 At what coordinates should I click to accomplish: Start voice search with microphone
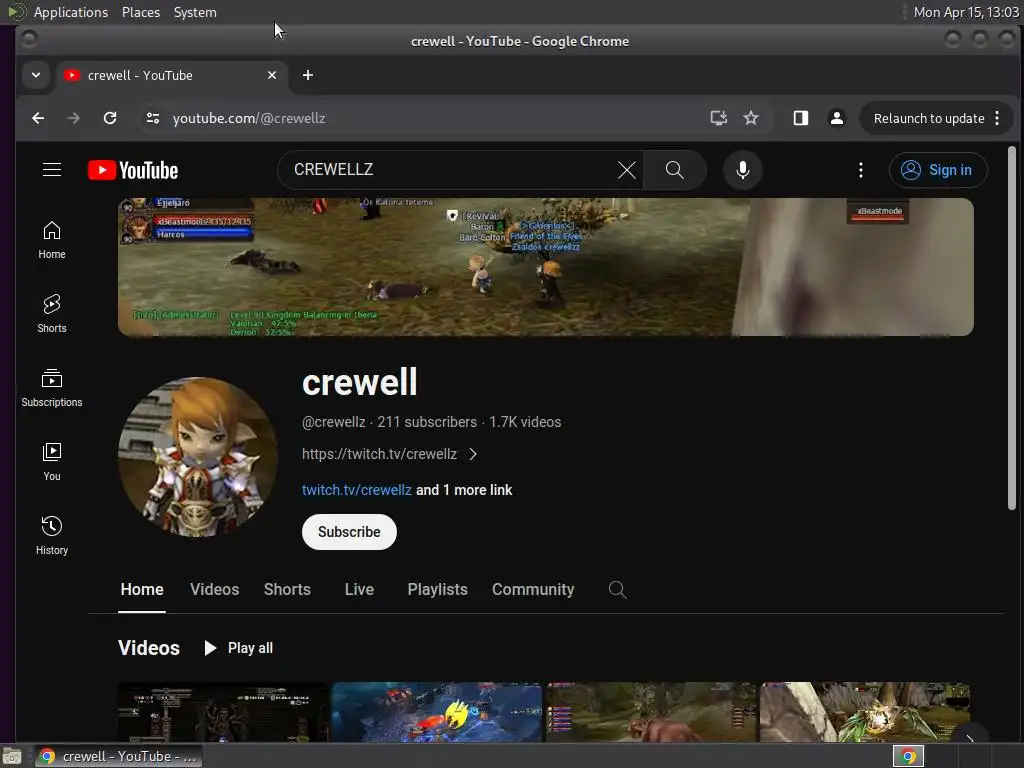click(743, 170)
